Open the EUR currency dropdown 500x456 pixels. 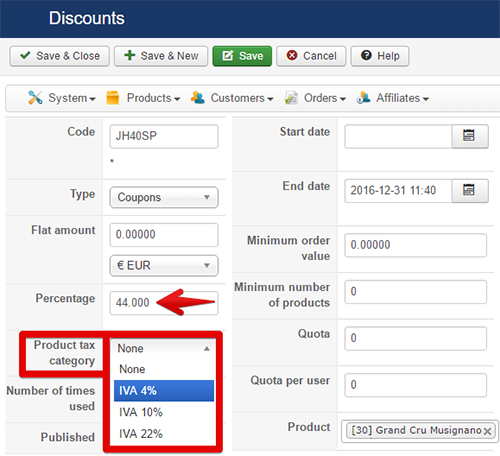[164, 266]
